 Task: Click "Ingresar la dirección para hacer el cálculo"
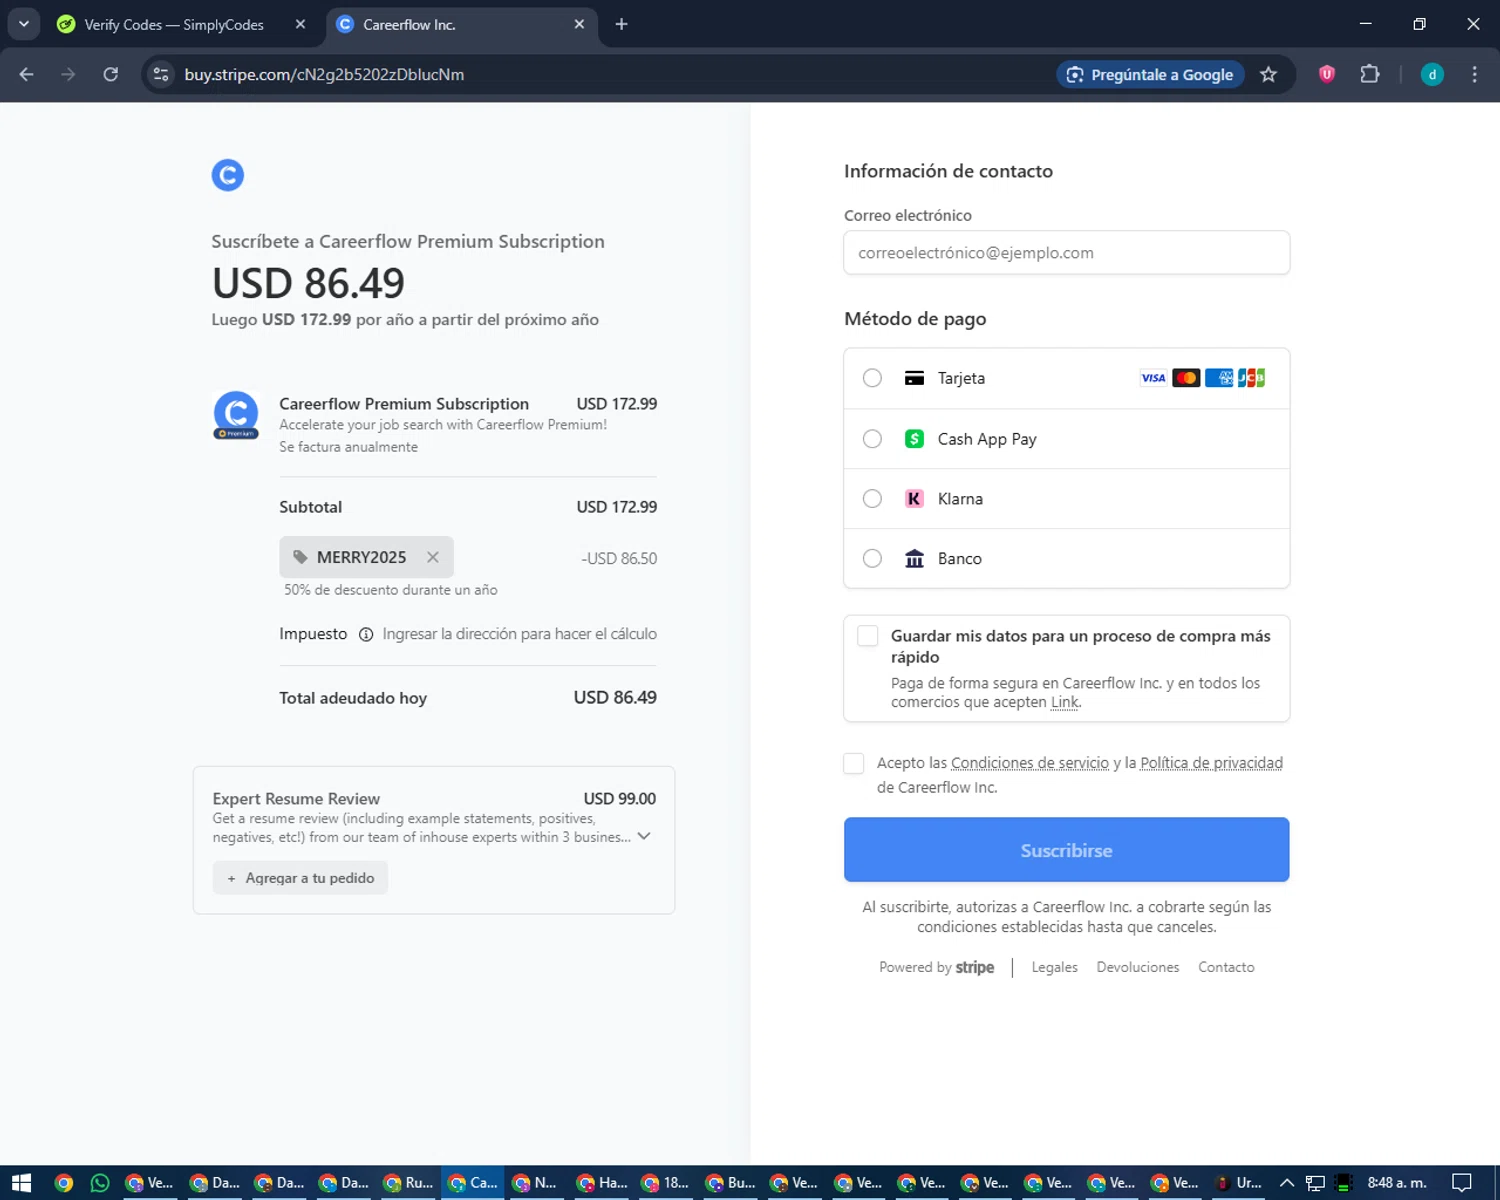click(x=519, y=634)
